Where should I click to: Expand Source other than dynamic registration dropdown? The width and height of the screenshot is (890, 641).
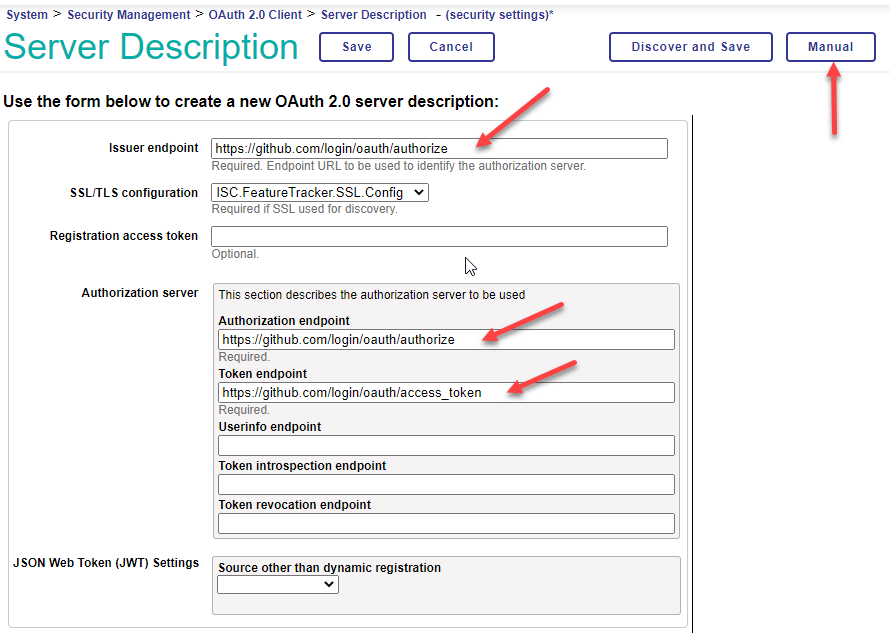[x=278, y=584]
